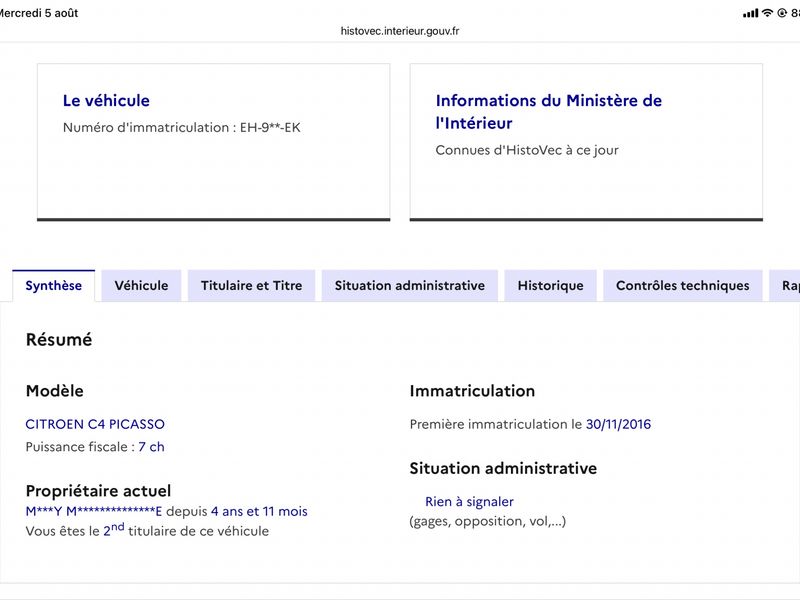This screenshot has width=800, height=600.
Task: Open the Titulaire et Titre tab
Action: pyautogui.click(x=252, y=286)
